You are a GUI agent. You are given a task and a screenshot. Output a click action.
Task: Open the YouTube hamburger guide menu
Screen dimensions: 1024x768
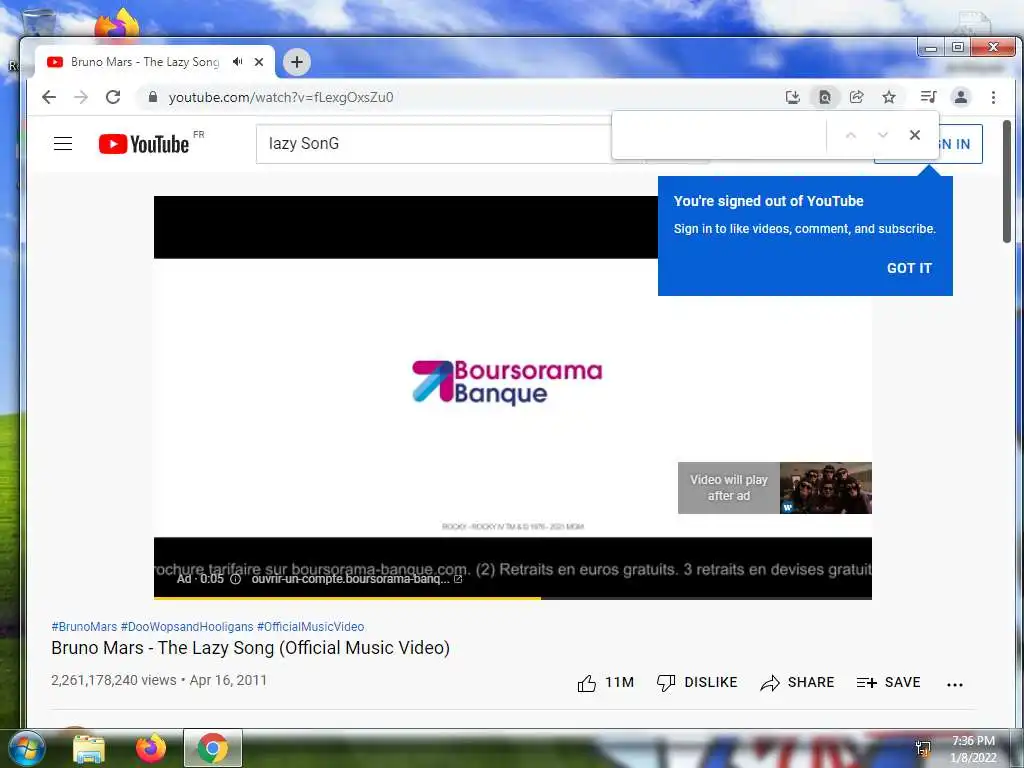[63, 144]
